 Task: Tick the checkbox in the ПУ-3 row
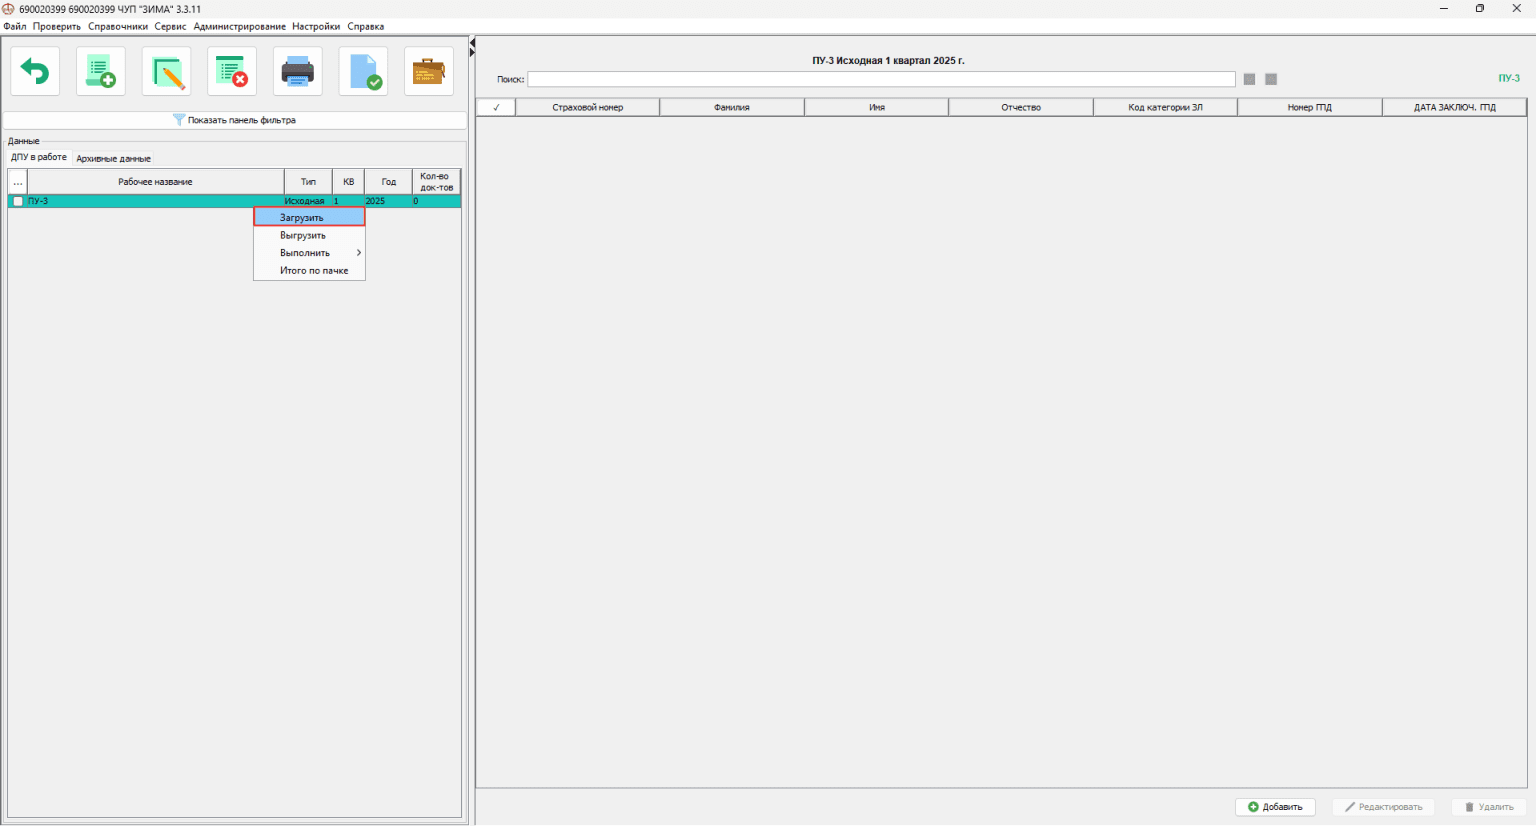[x=18, y=201]
